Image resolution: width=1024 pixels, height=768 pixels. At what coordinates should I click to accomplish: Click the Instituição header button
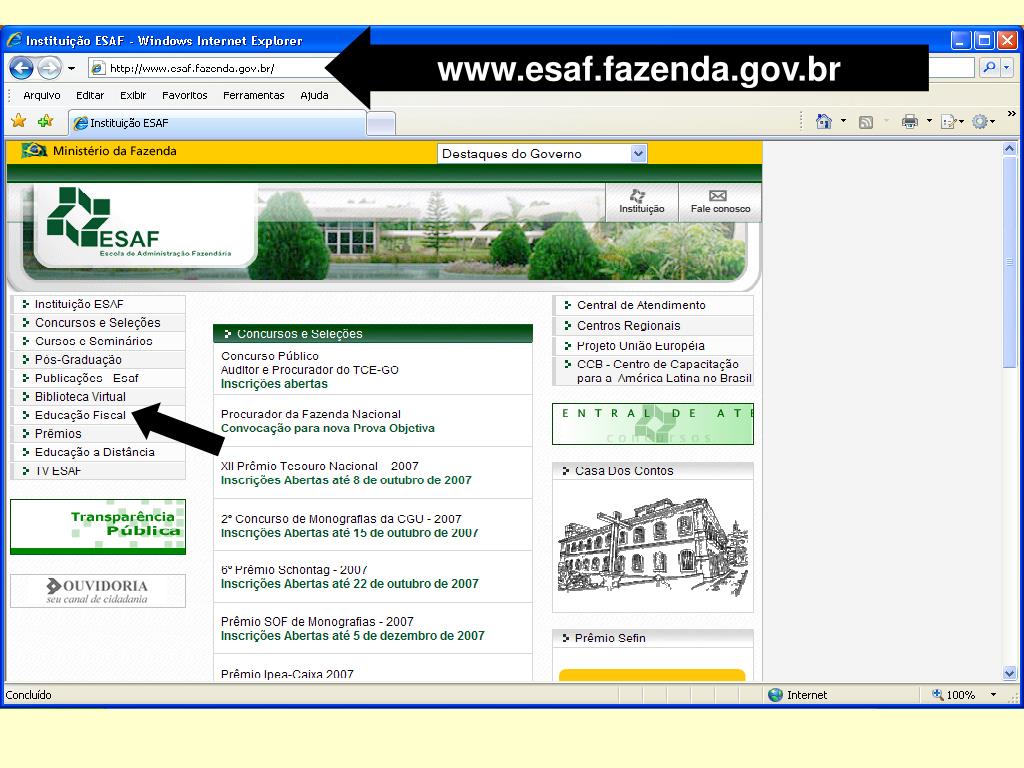pos(642,202)
